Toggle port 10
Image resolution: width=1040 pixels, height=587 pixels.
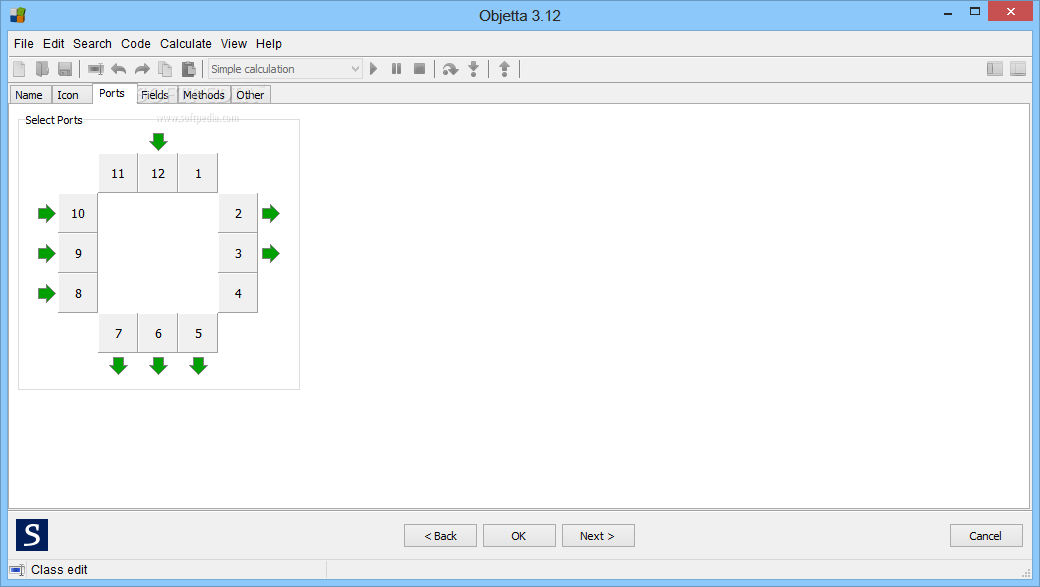78,214
